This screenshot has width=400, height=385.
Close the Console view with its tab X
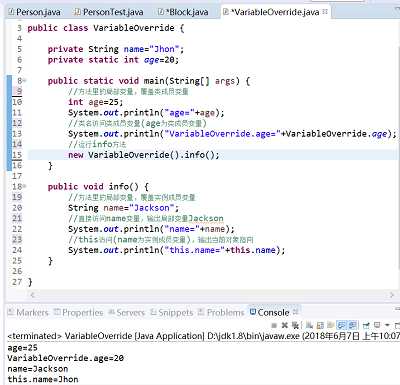tap(295, 312)
